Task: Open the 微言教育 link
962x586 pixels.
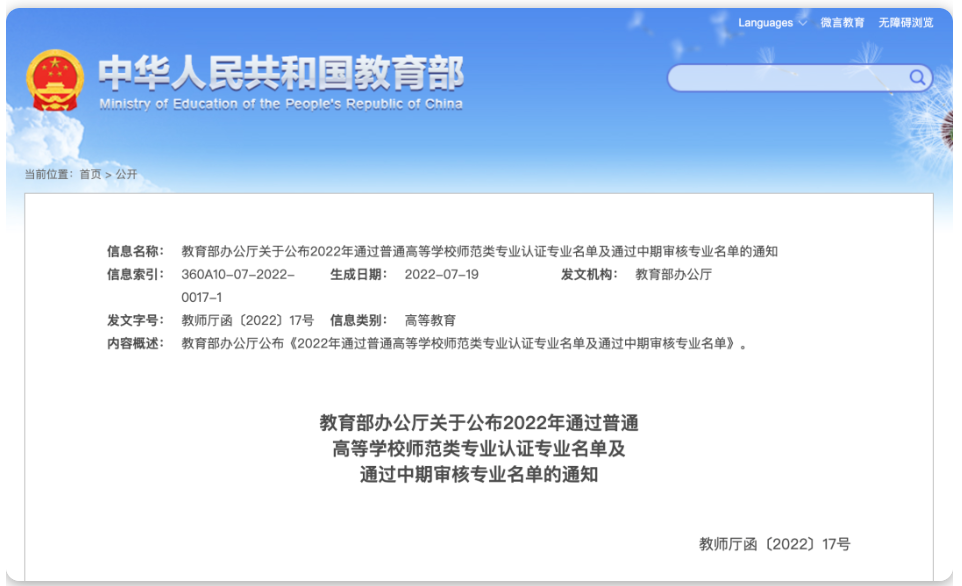Action: [842, 23]
